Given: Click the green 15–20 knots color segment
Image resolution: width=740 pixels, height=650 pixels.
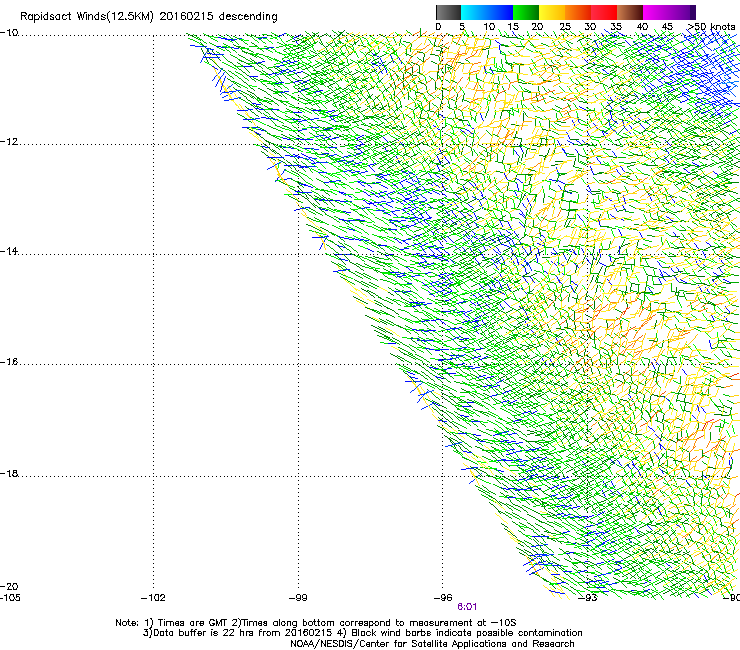Looking at the screenshot, I should [526, 12].
